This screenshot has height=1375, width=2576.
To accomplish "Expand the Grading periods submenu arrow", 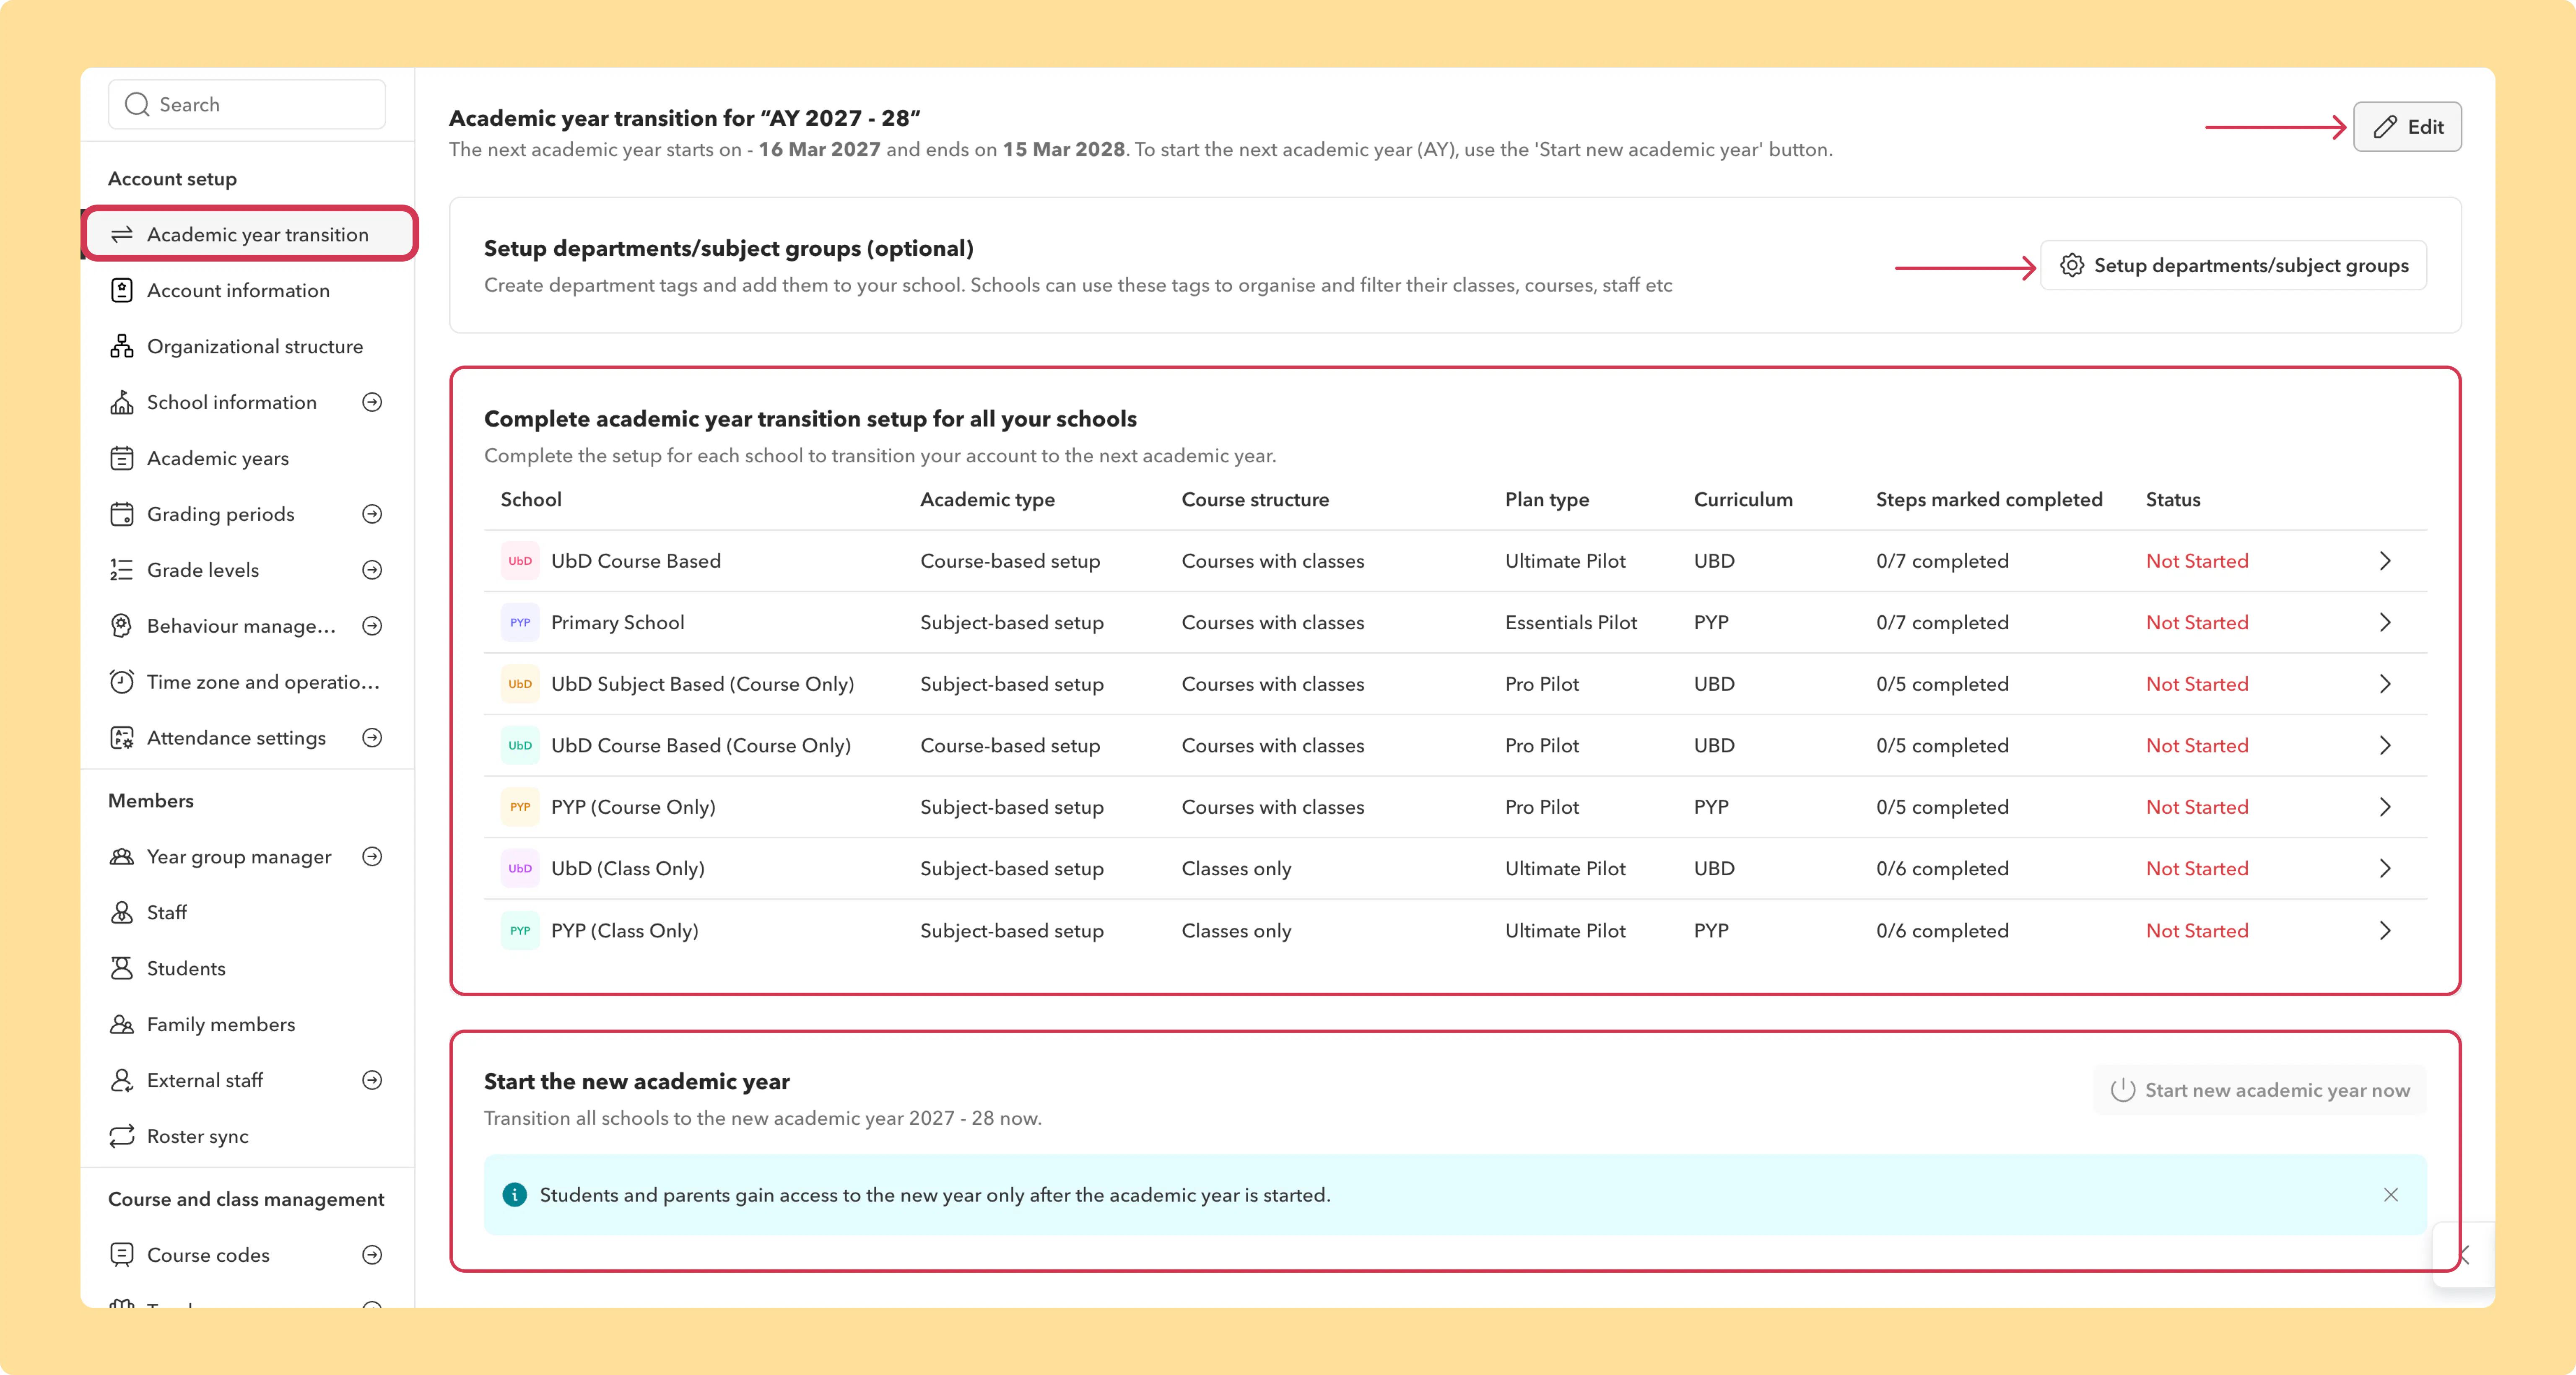I will tap(372, 514).
